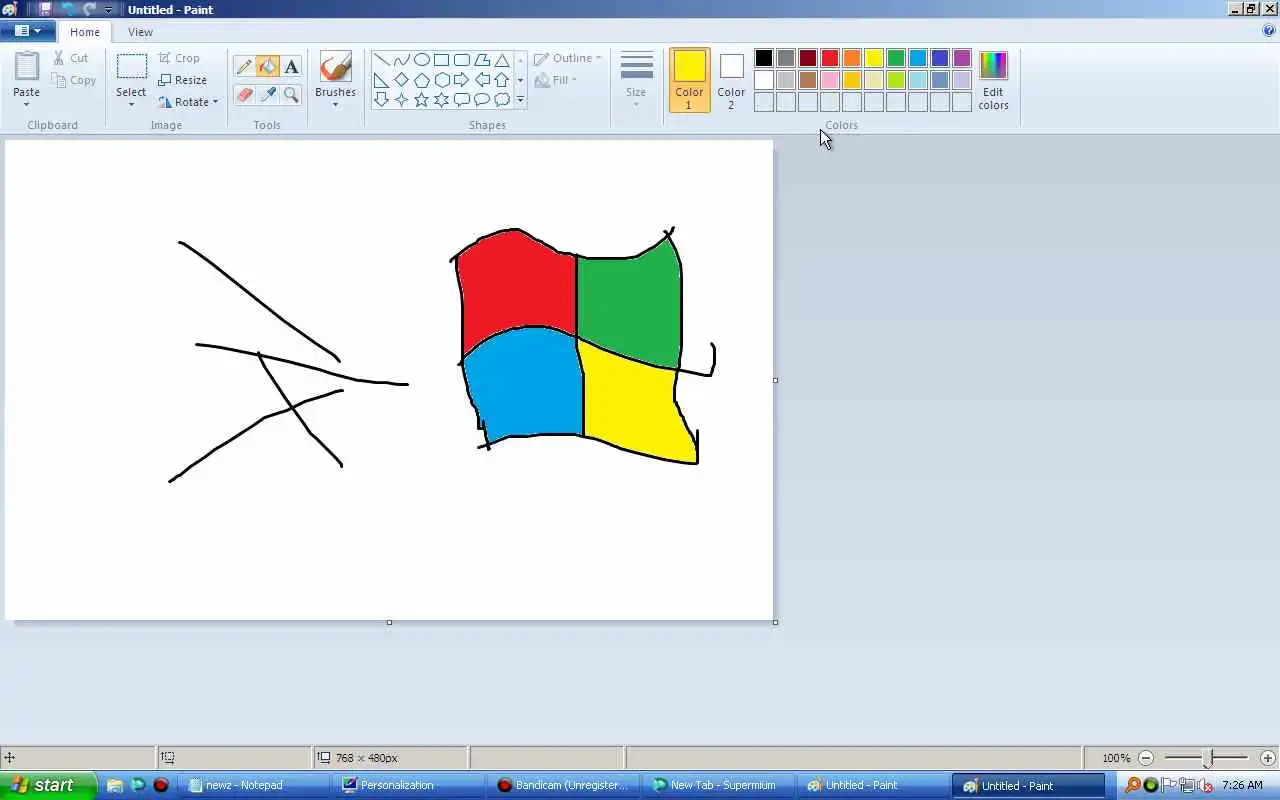
Task: Choose the Oval shape
Action: pyautogui.click(x=421, y=60)
